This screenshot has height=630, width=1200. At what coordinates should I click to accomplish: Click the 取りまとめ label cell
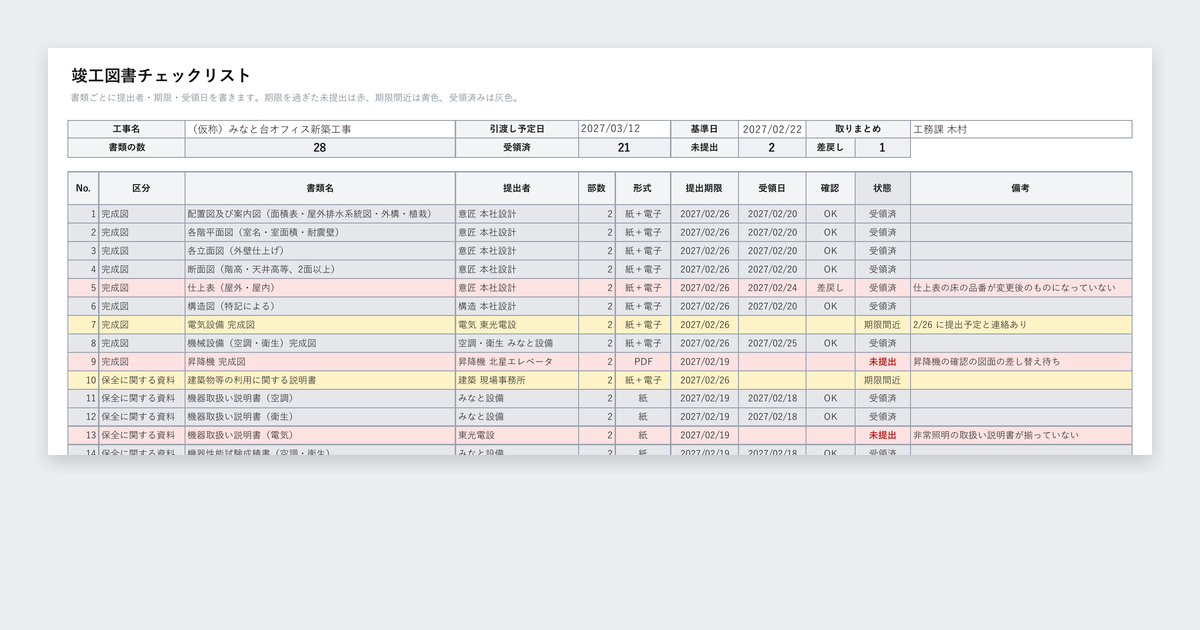(858, 129)
